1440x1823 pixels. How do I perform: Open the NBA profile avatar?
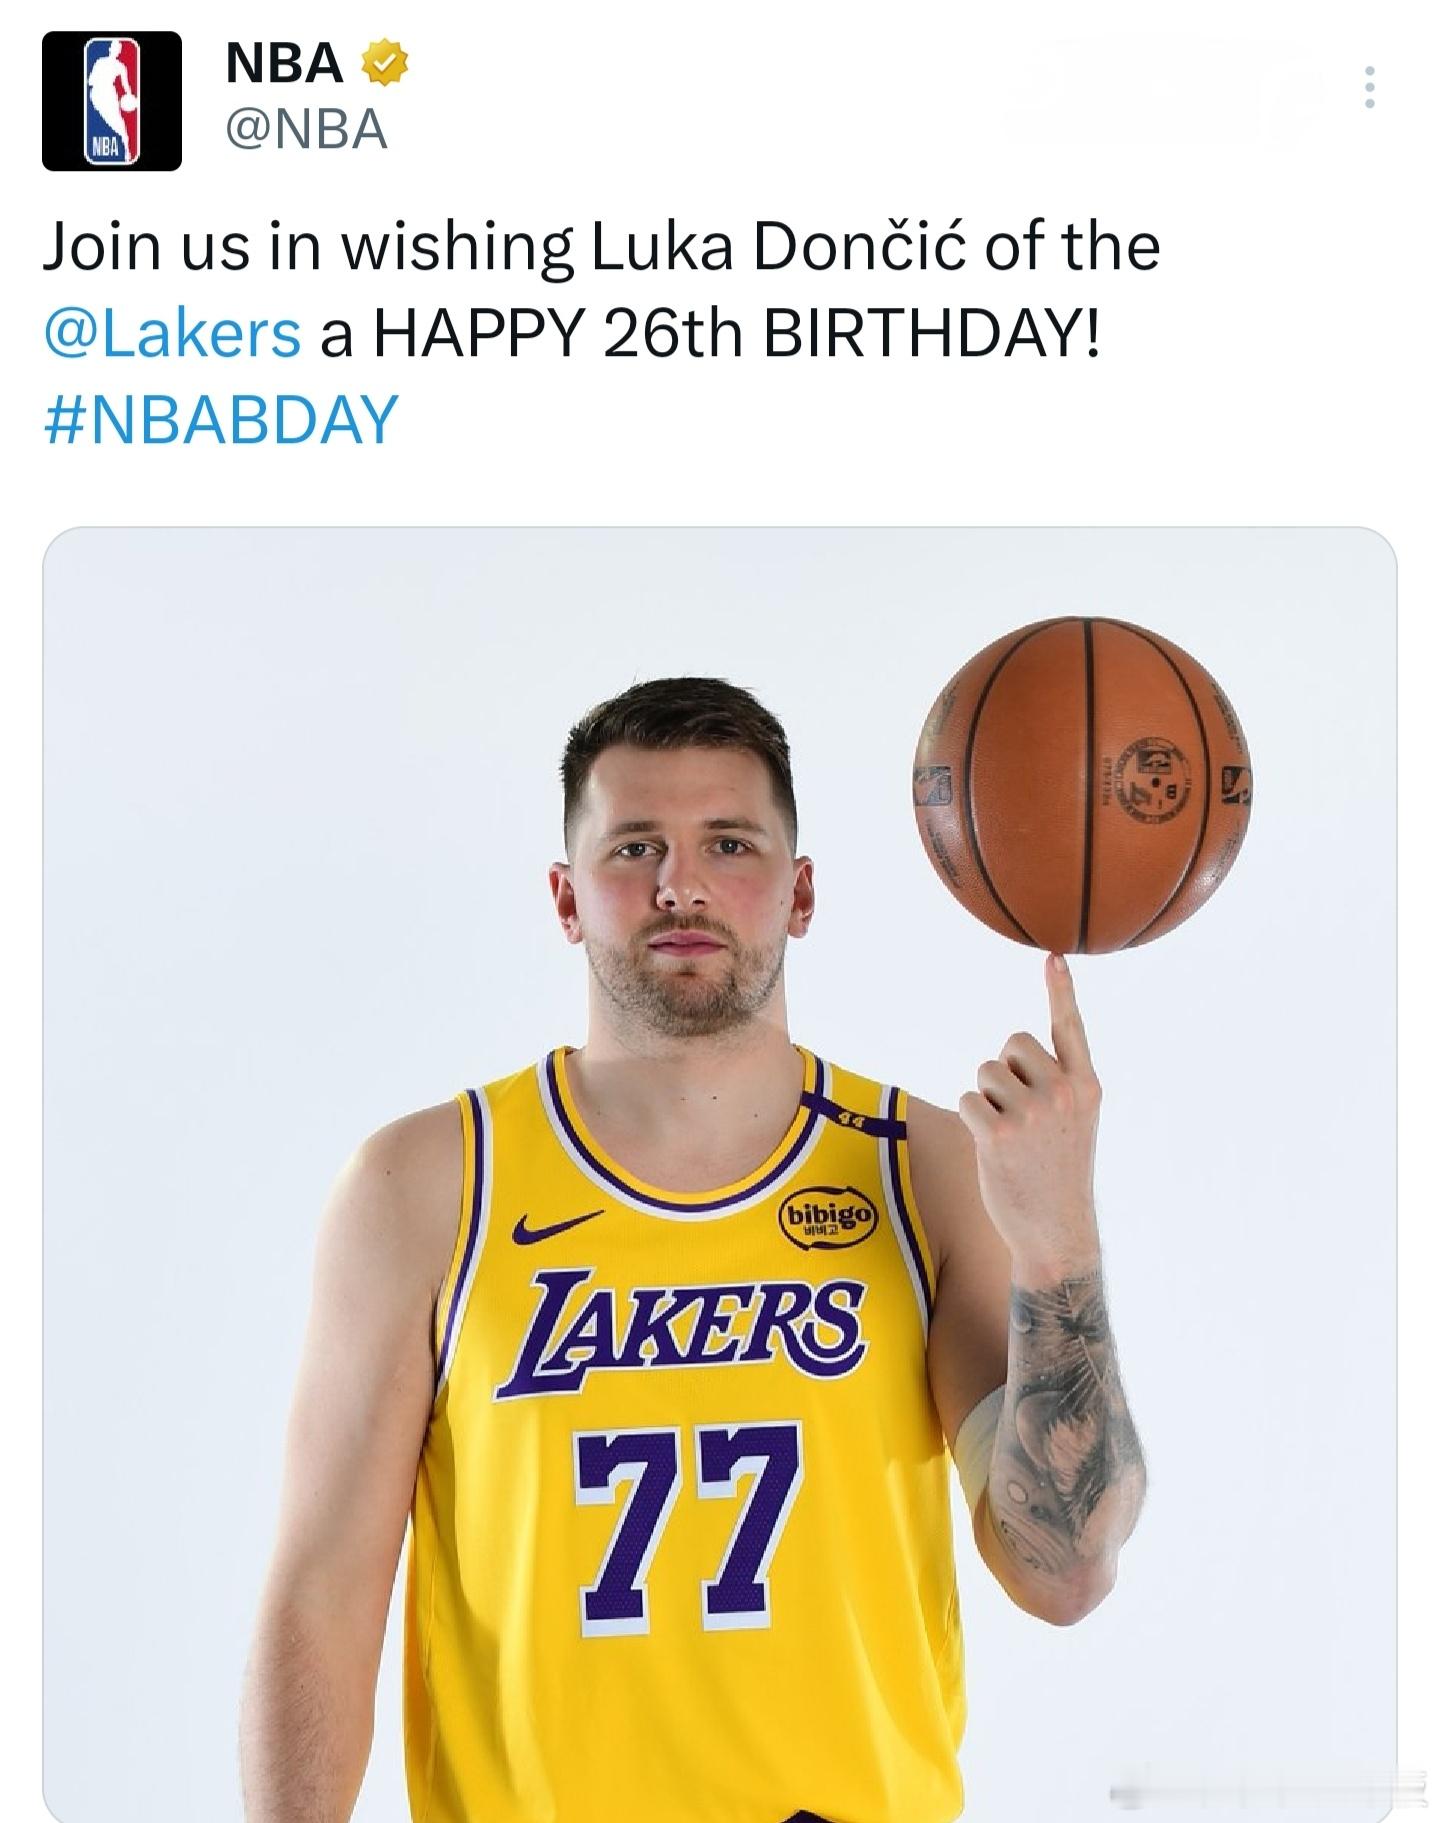(x=111, y=101)
